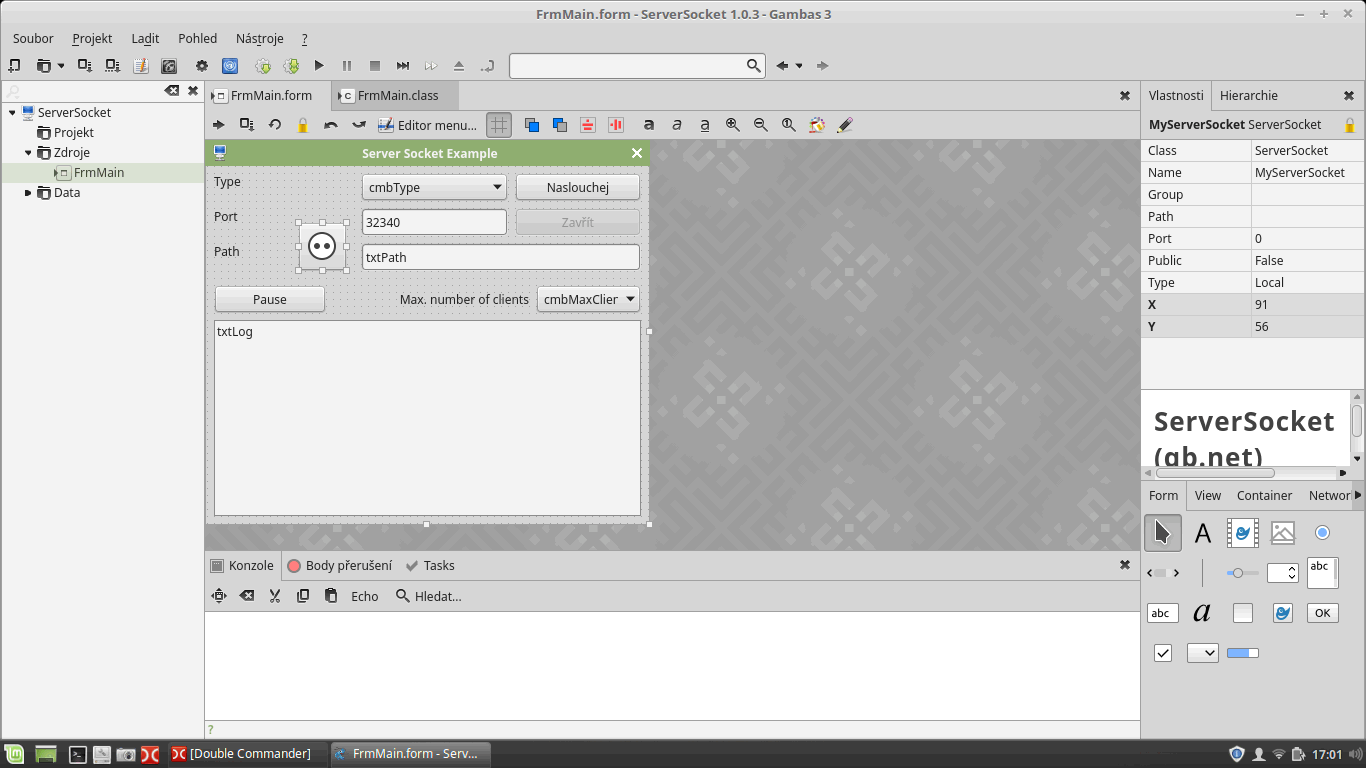
Task: Select the PictureBox control in toolbox
Action: [1283, 533]
